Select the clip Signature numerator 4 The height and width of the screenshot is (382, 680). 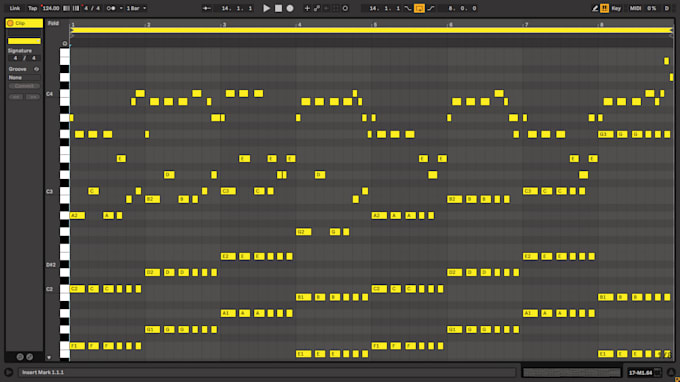click(x=15, y=58)
